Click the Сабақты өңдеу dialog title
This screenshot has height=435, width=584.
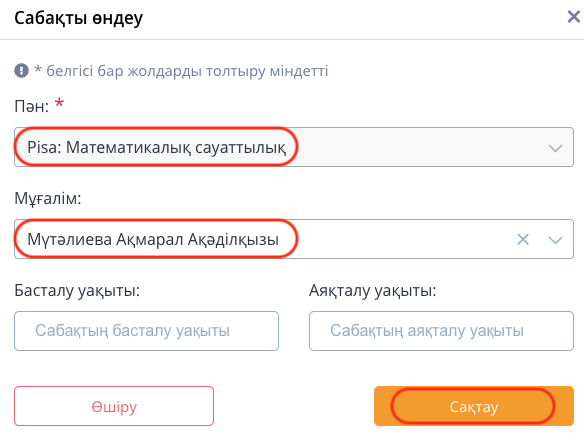tap(79, 18)
